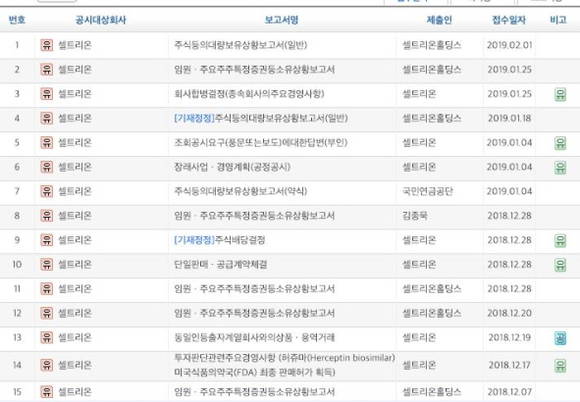This screenshot has height=402, width=580.
Task: Sort by the 공시대상회사 column header
Action: click(x=101, y=20)
